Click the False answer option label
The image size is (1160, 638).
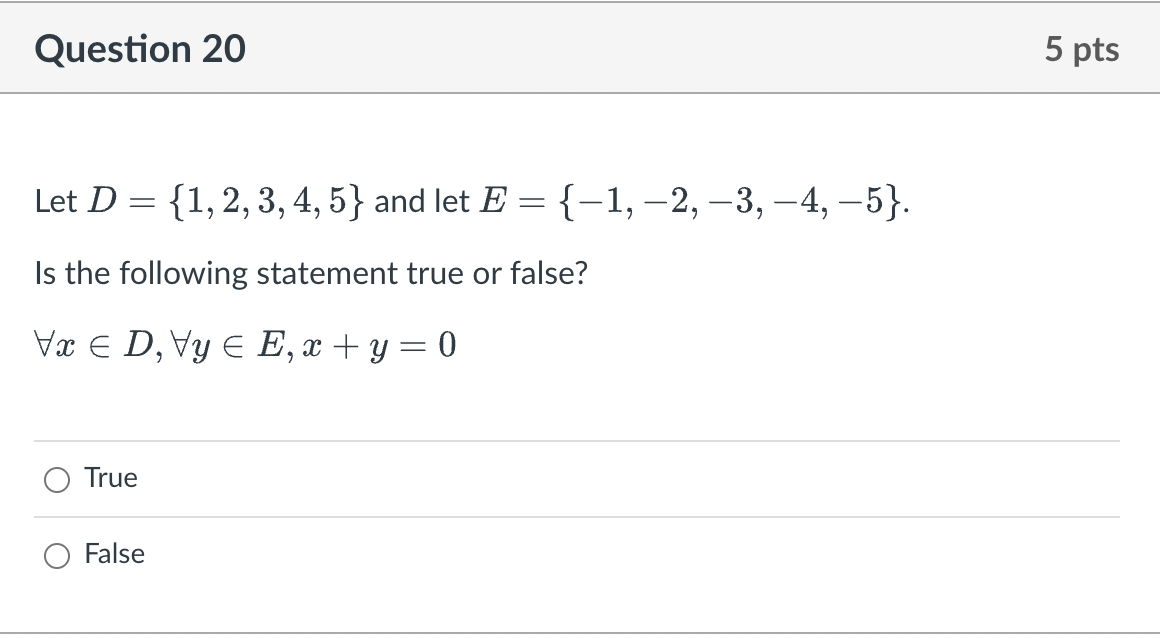pyautogui.click(x=116, y=554)
